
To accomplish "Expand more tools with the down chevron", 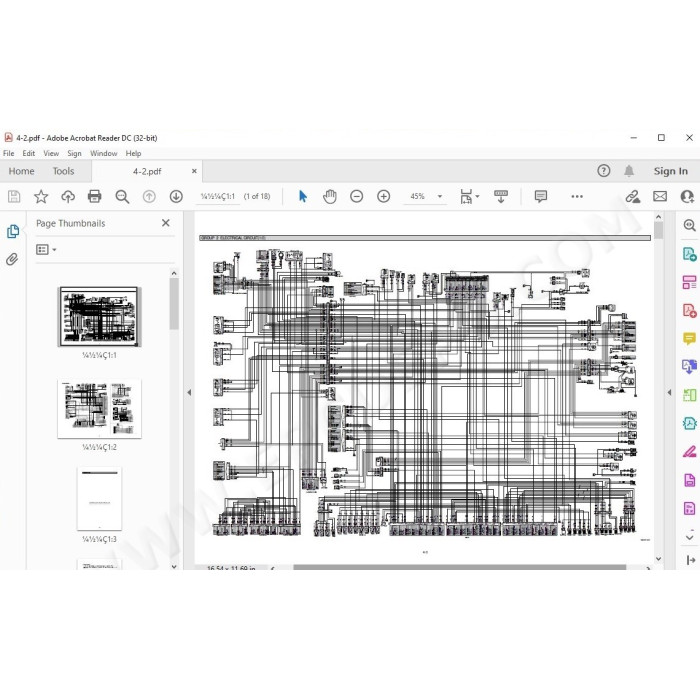I will [689, 537].
